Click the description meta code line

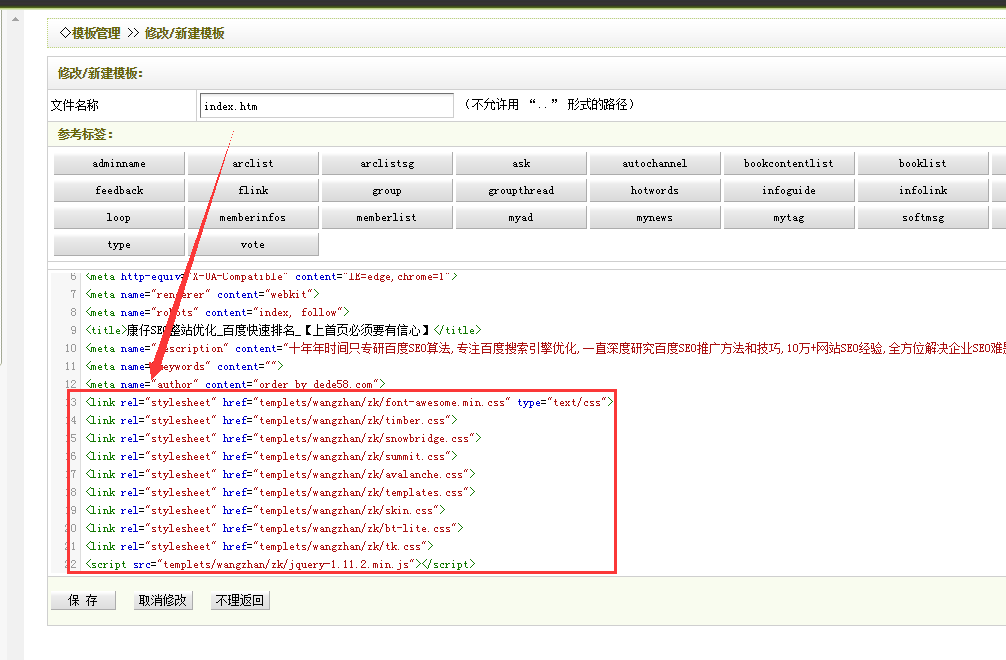[546, 348]
